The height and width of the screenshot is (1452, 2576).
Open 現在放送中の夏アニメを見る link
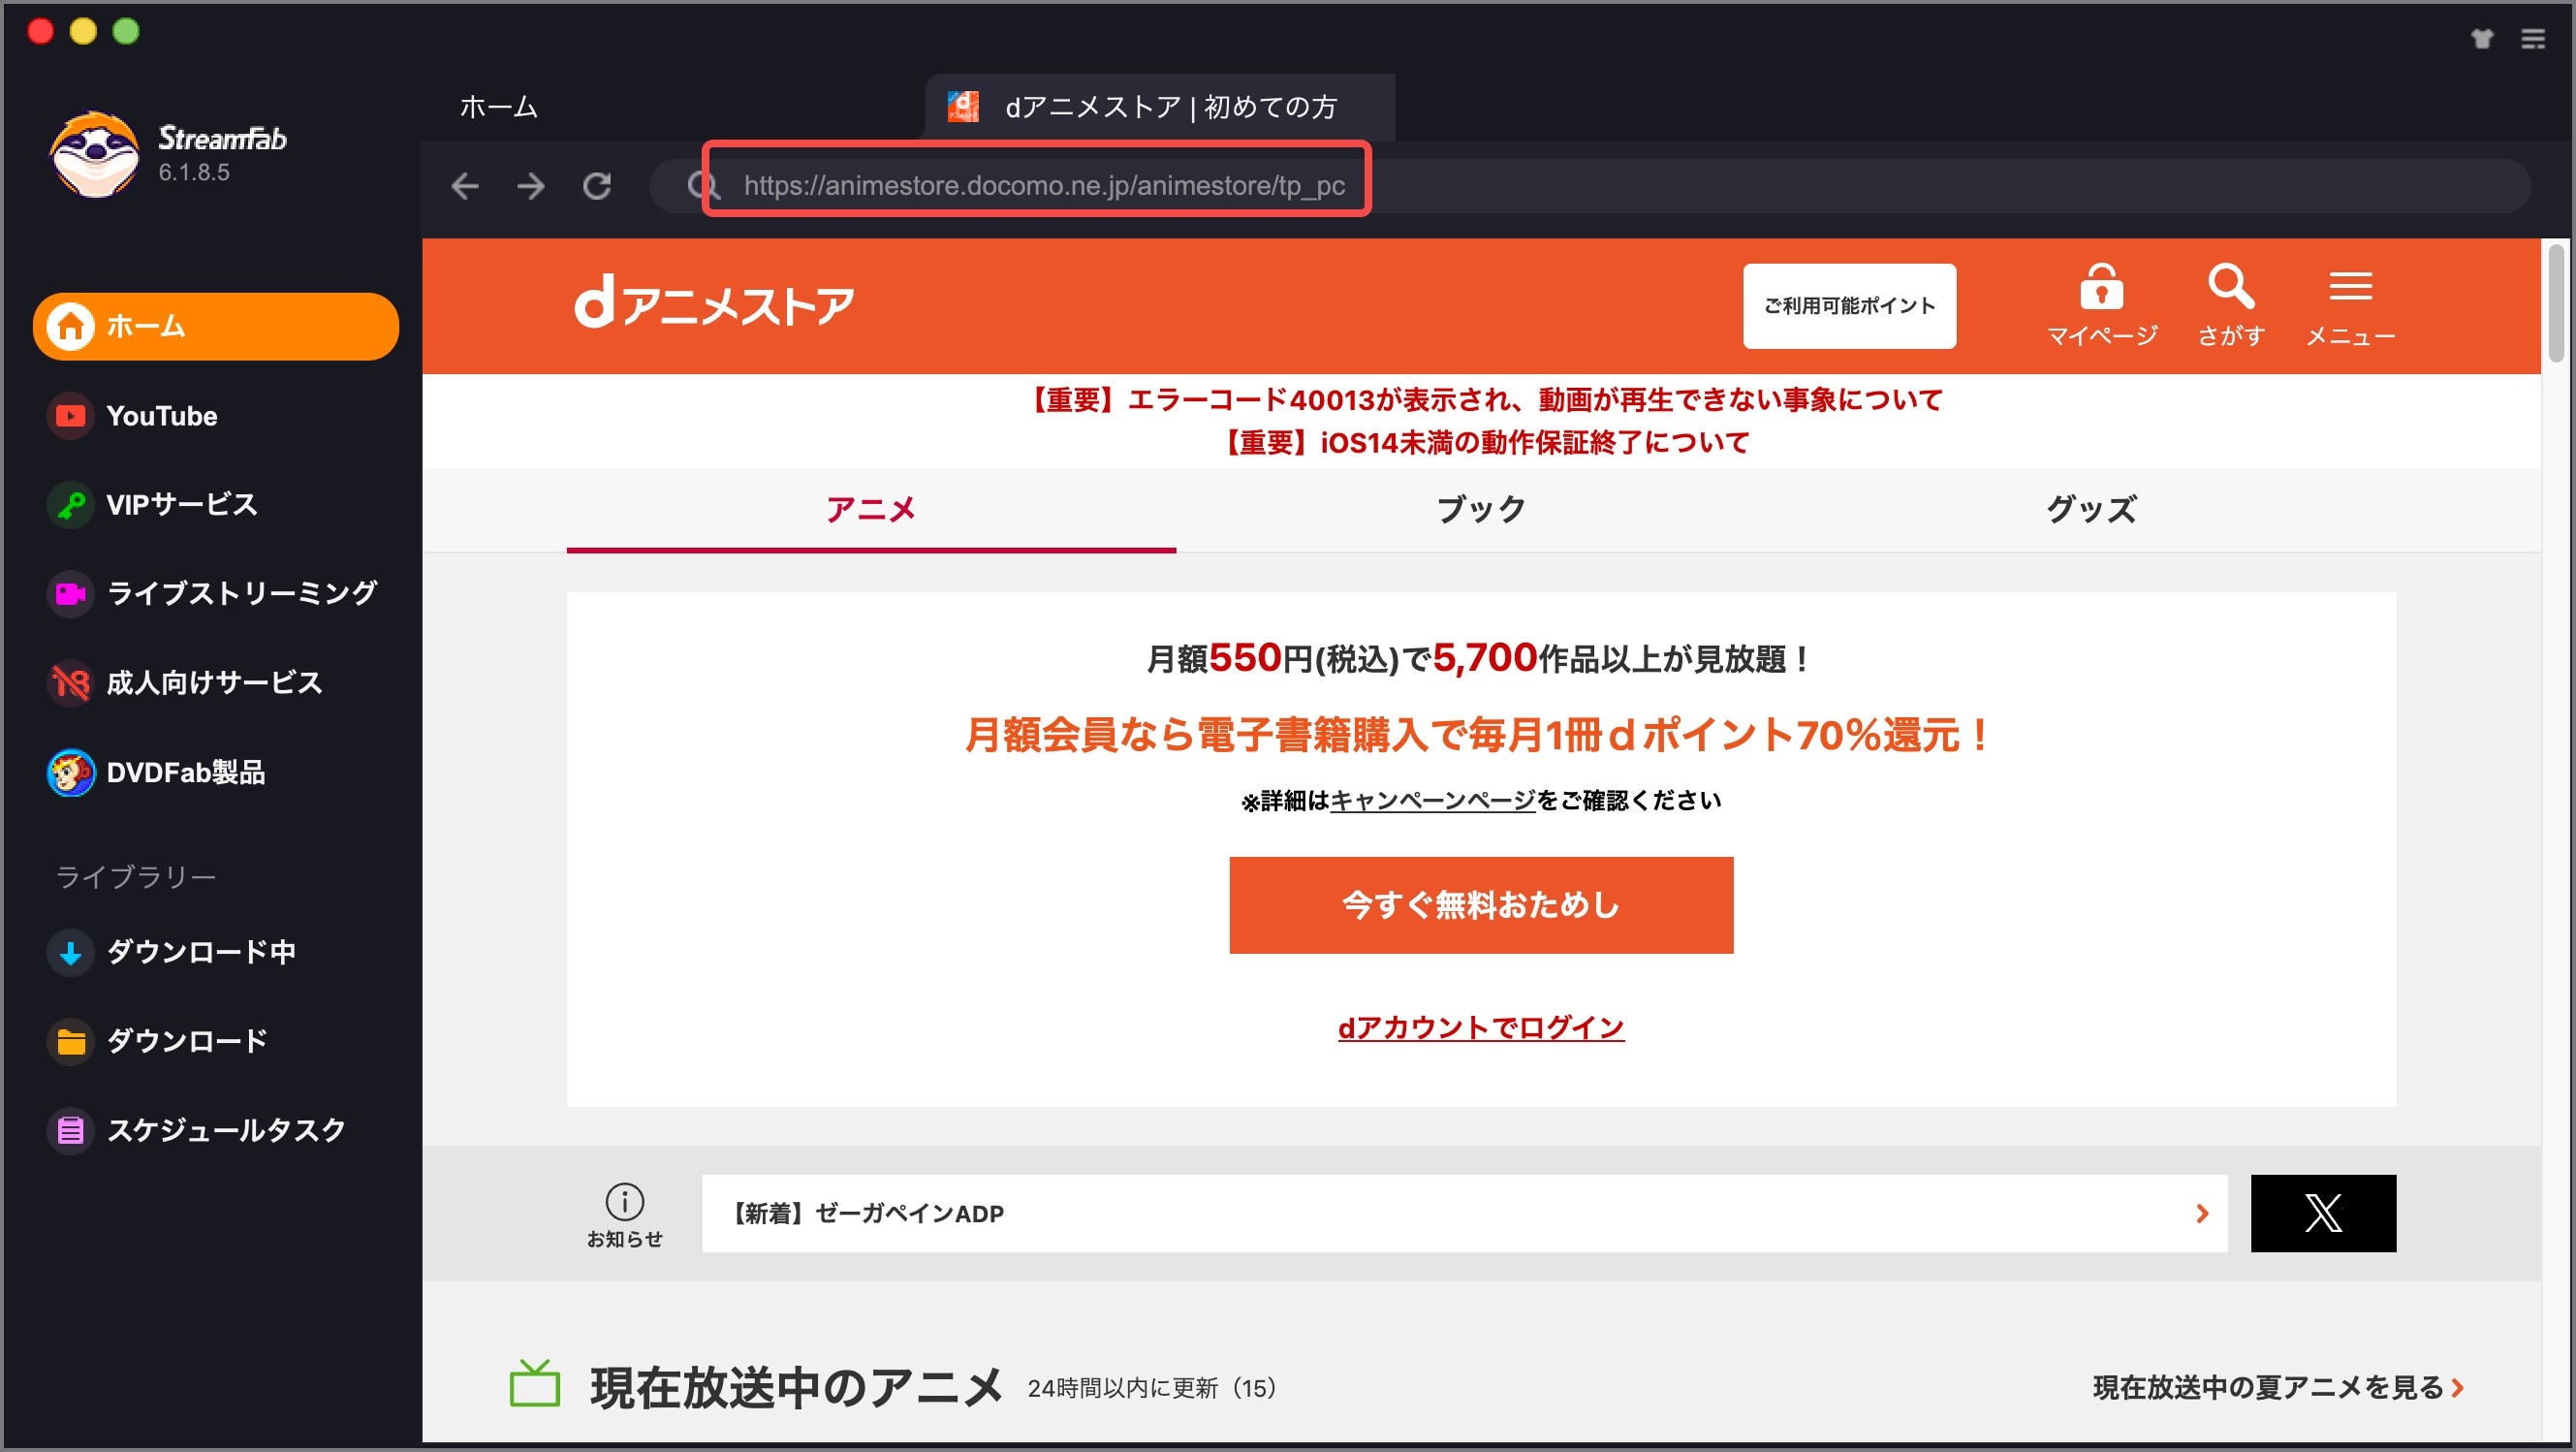pyautogui.click(x=2278, y=1388)
